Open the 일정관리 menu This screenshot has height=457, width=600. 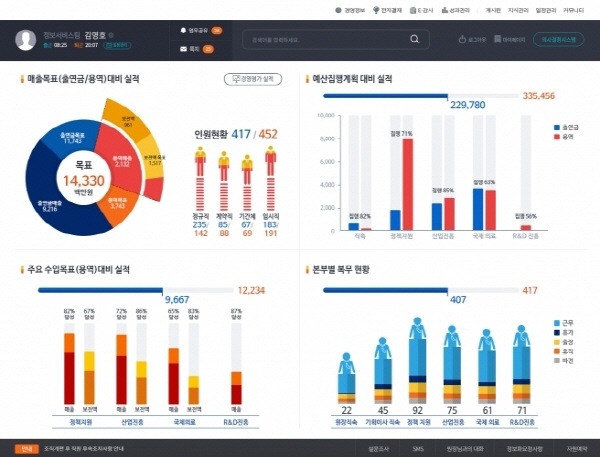click(x=546, y=10)
